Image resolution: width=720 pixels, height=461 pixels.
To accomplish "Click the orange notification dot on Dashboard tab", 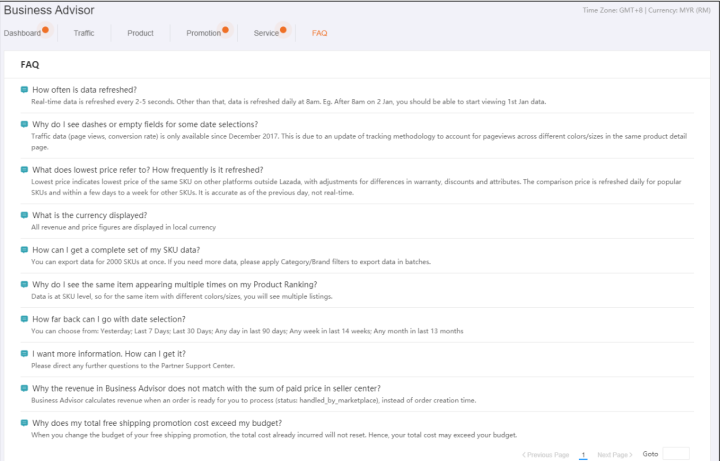I will pos(45,29).
